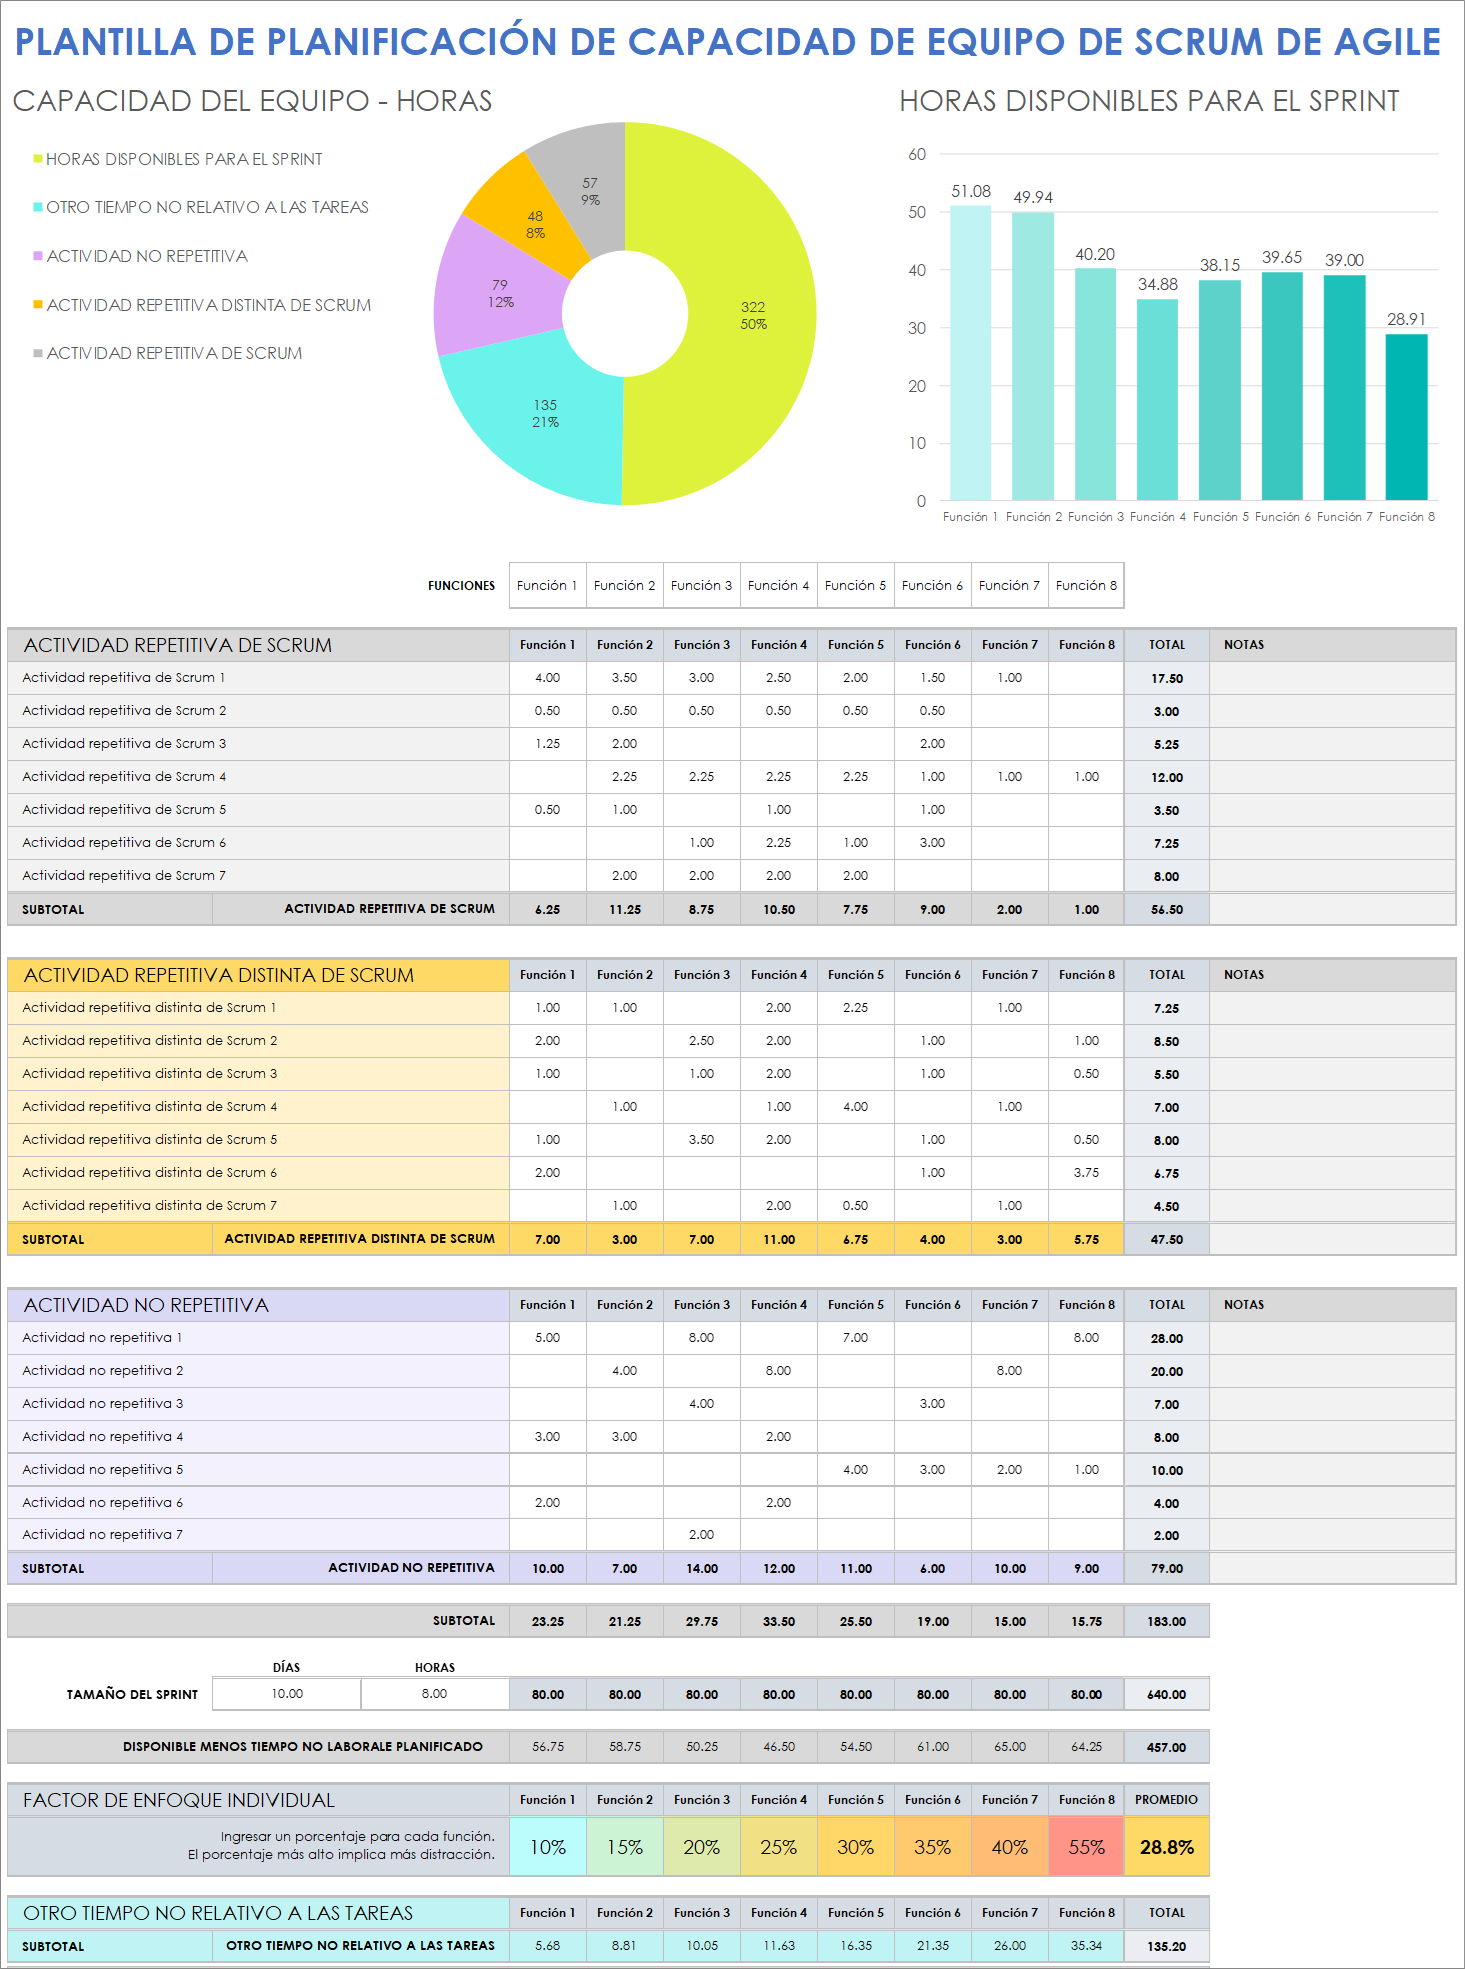Click the Función 8 bar labeled 28.91
The image size is (1465, 1969).
[1406, 417]
